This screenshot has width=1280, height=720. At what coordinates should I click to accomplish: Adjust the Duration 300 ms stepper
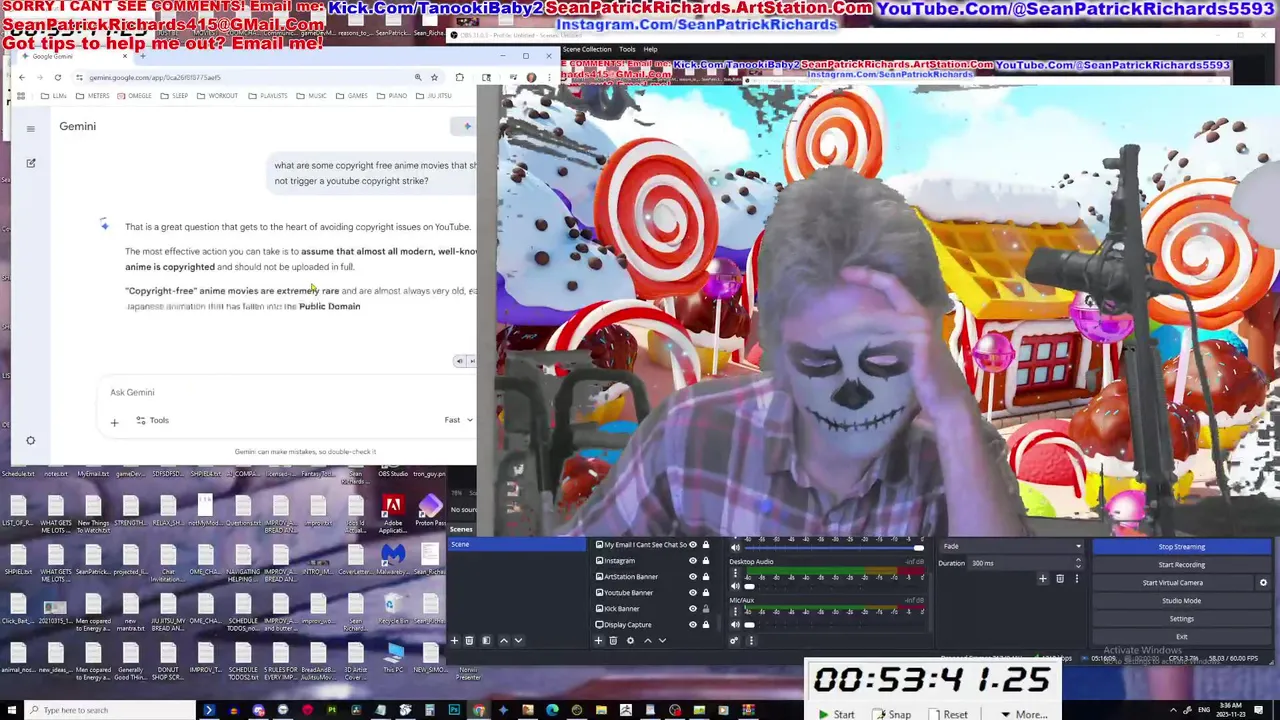coord(1078,563)
